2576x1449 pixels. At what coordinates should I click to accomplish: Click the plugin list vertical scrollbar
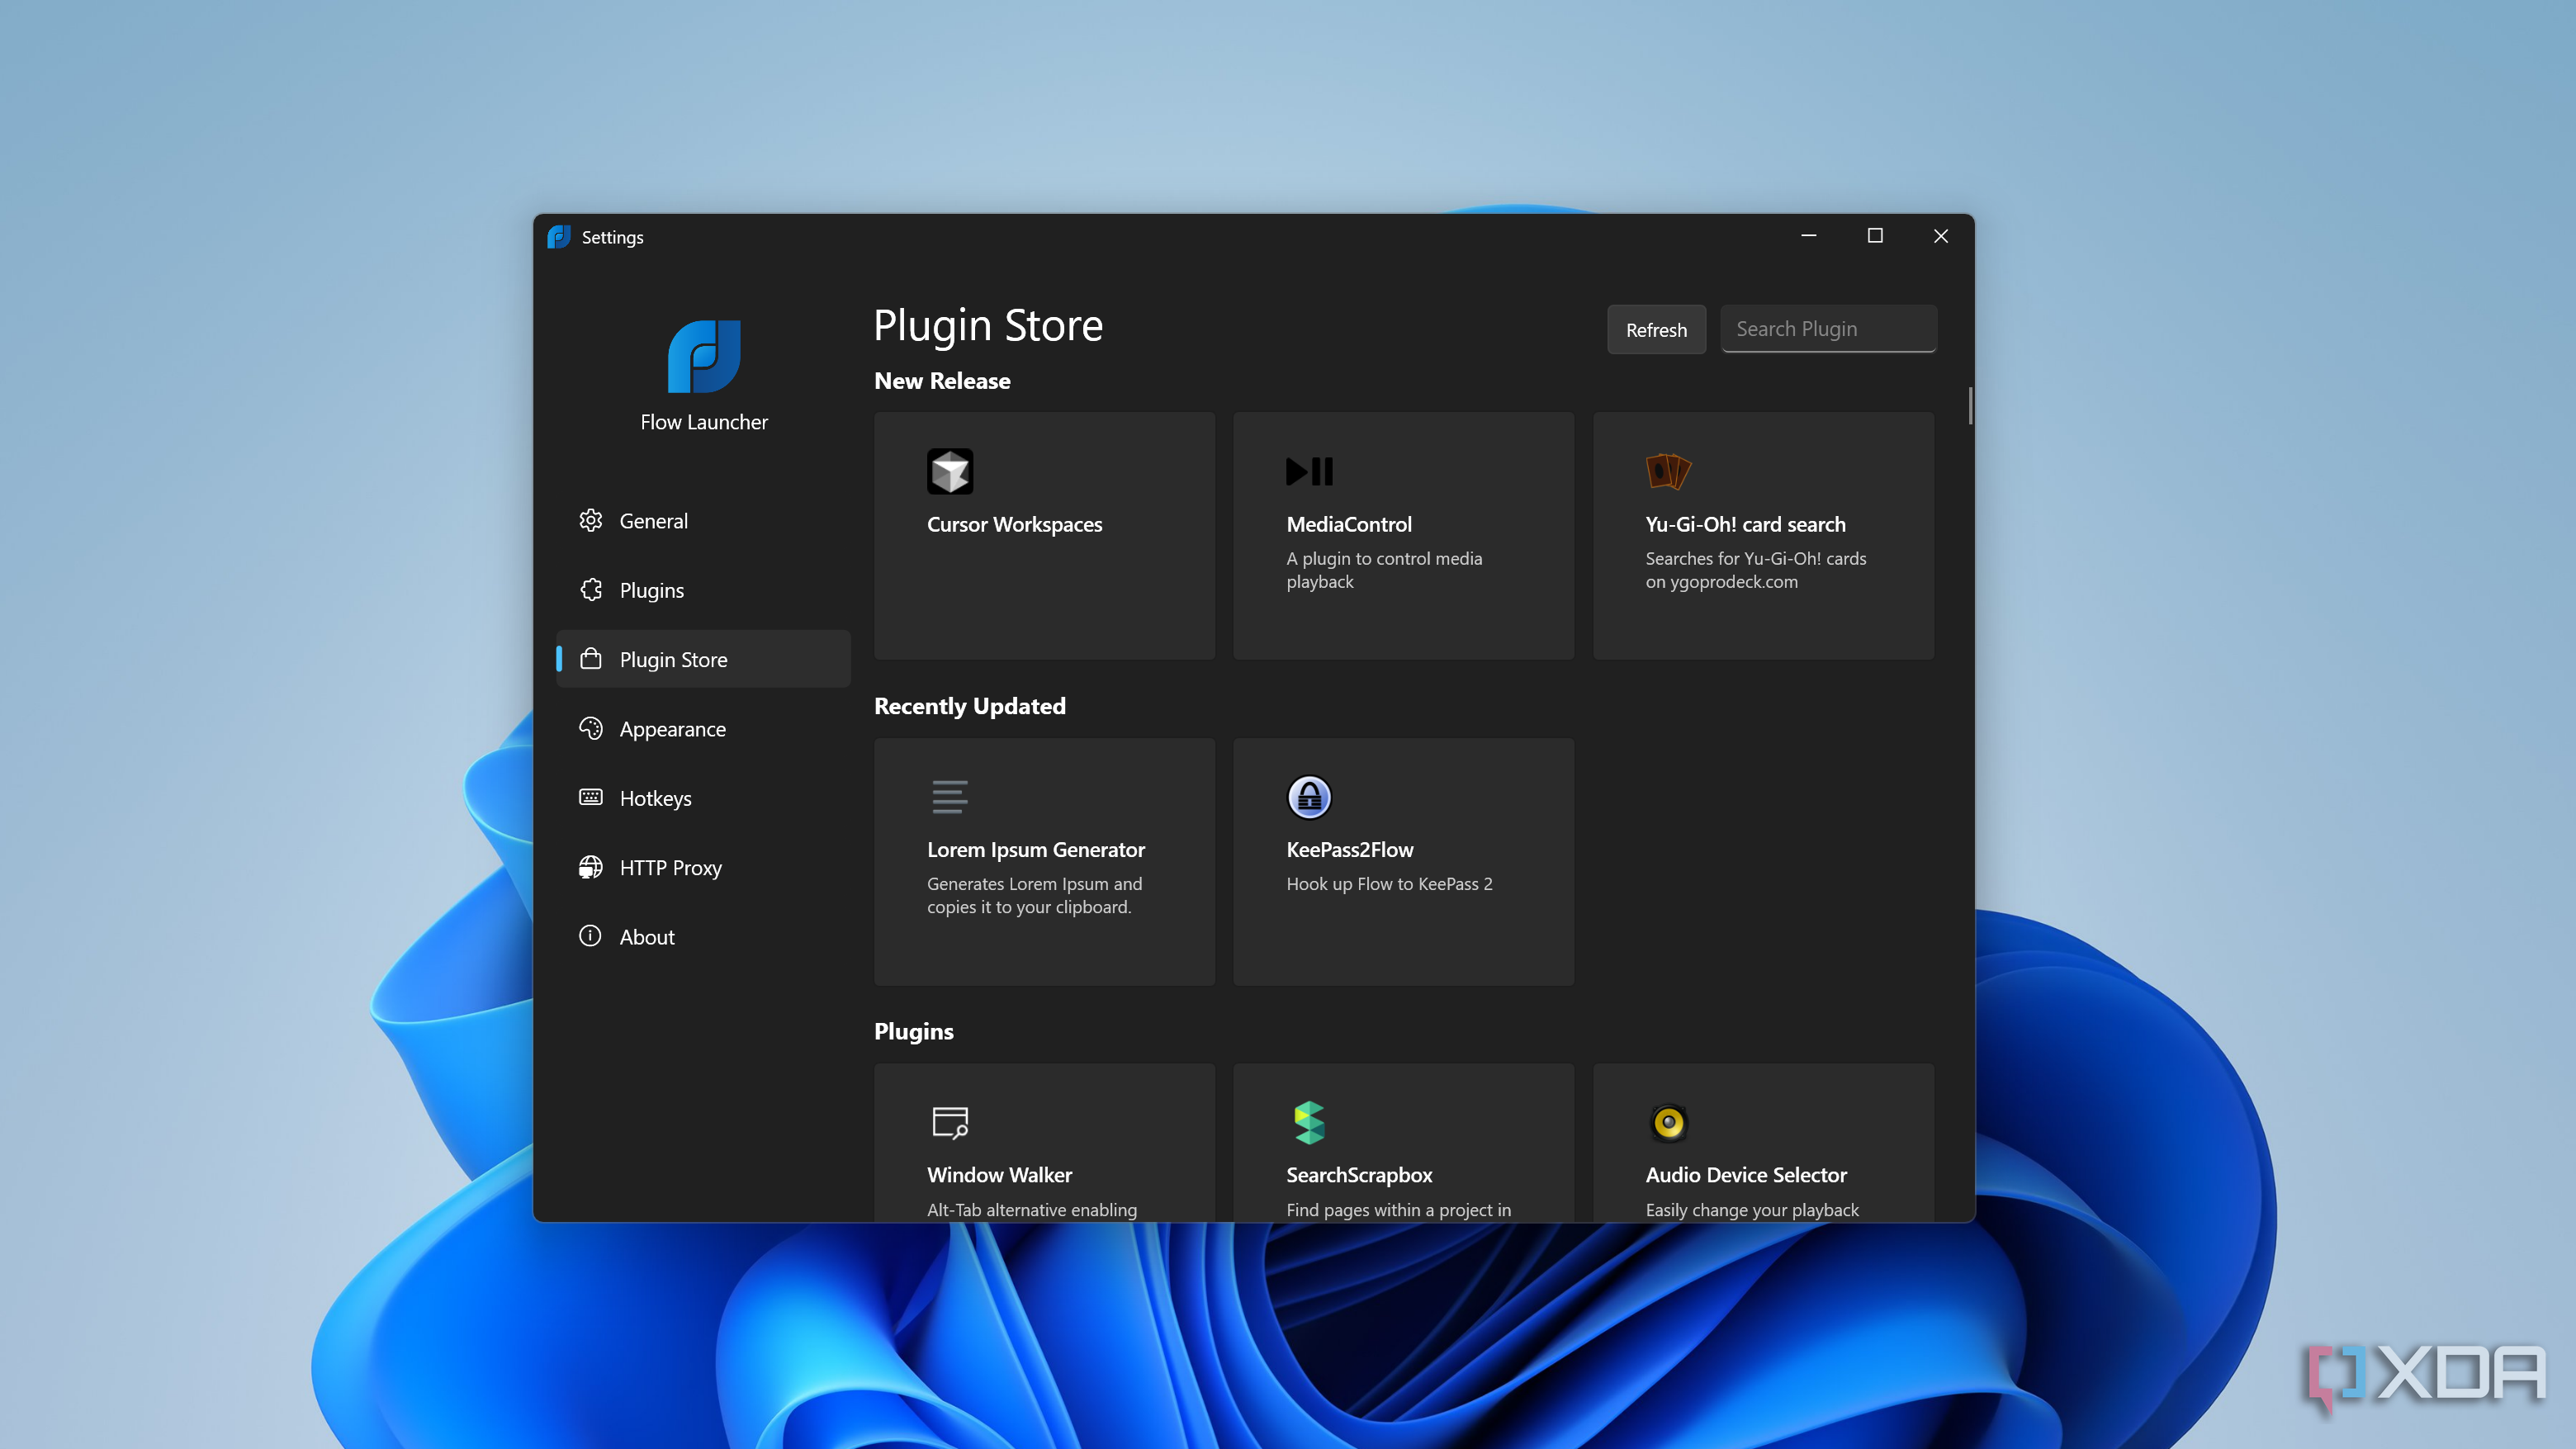pos(1969,406)
